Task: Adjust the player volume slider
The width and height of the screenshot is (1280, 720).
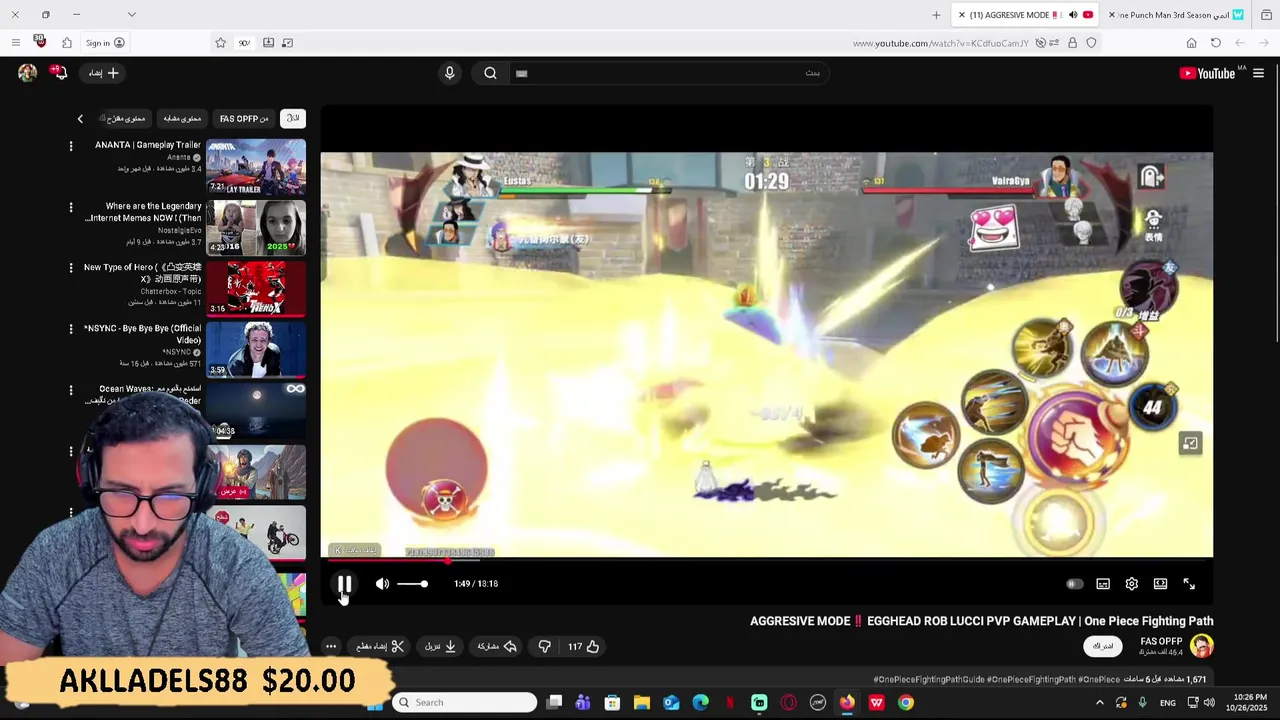Action: tap(412, 584)
